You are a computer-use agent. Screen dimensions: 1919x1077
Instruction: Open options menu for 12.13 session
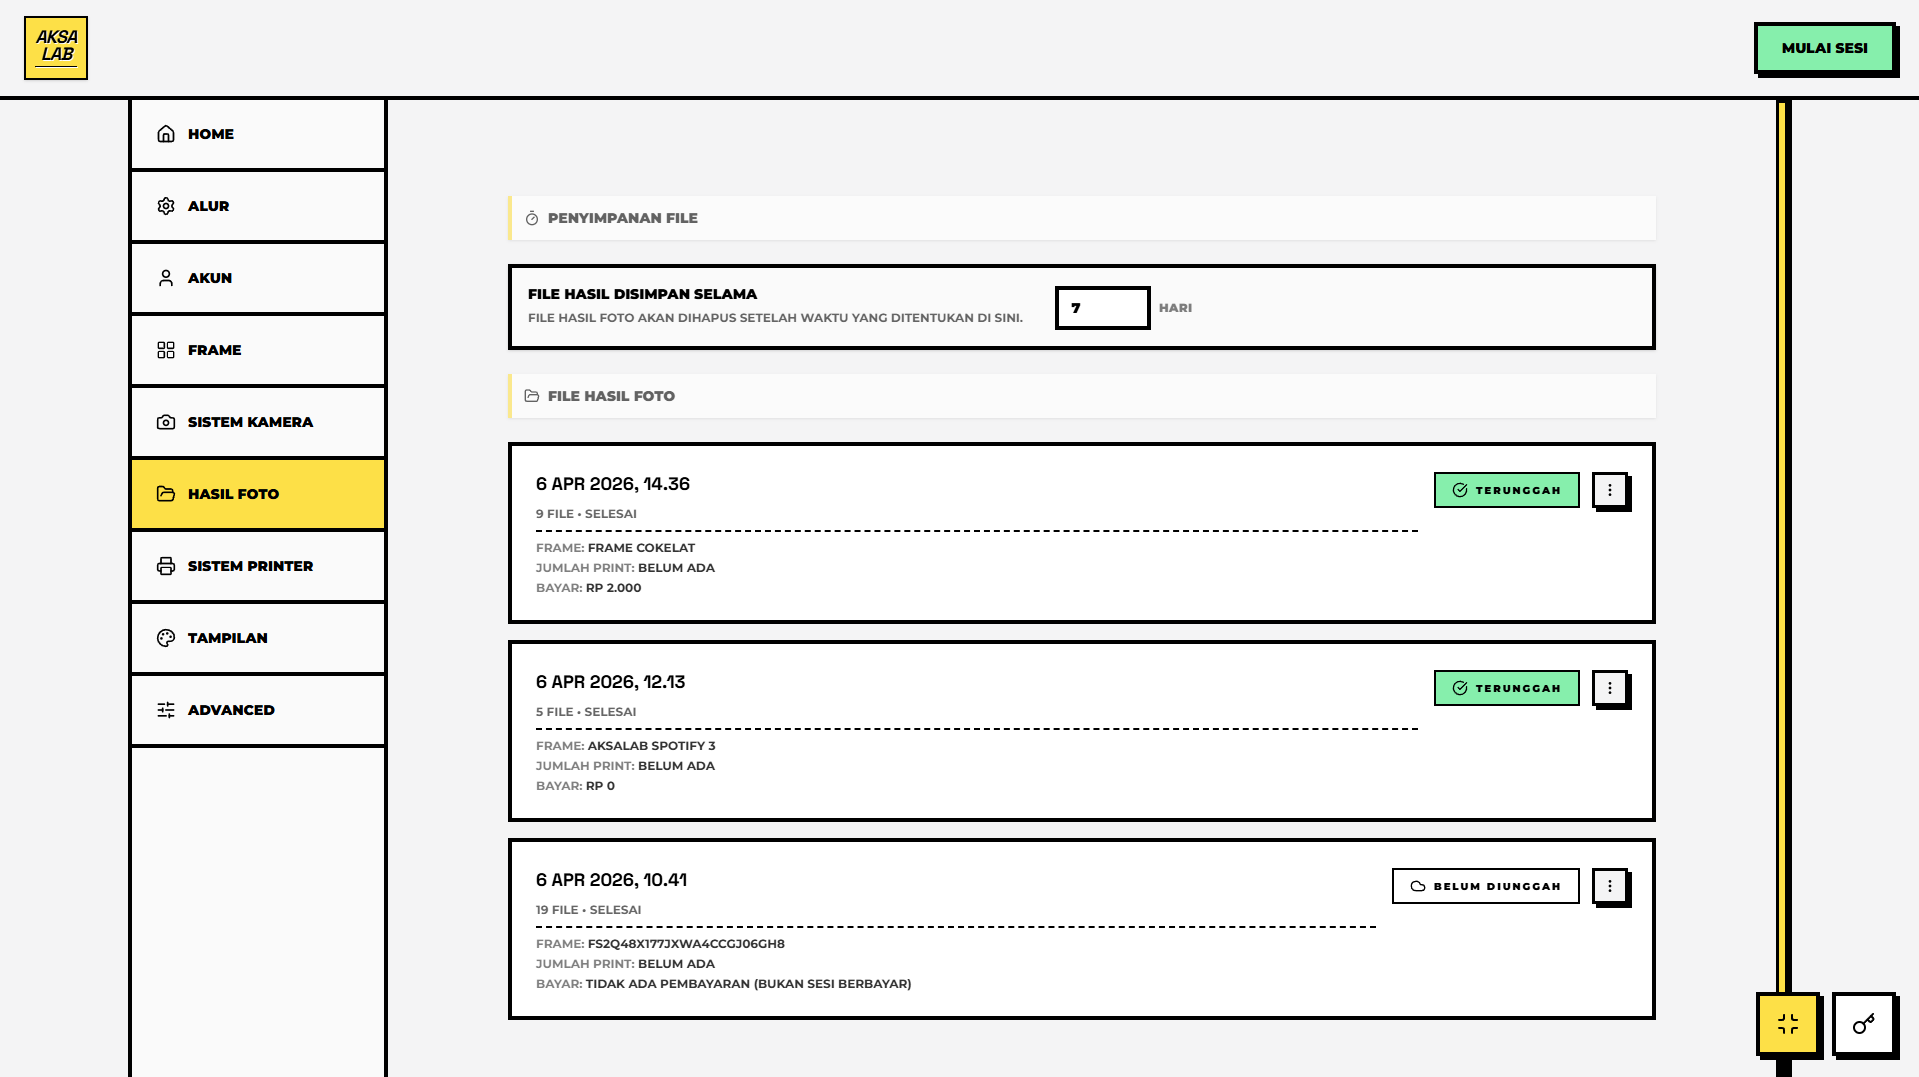(1609, 688)
